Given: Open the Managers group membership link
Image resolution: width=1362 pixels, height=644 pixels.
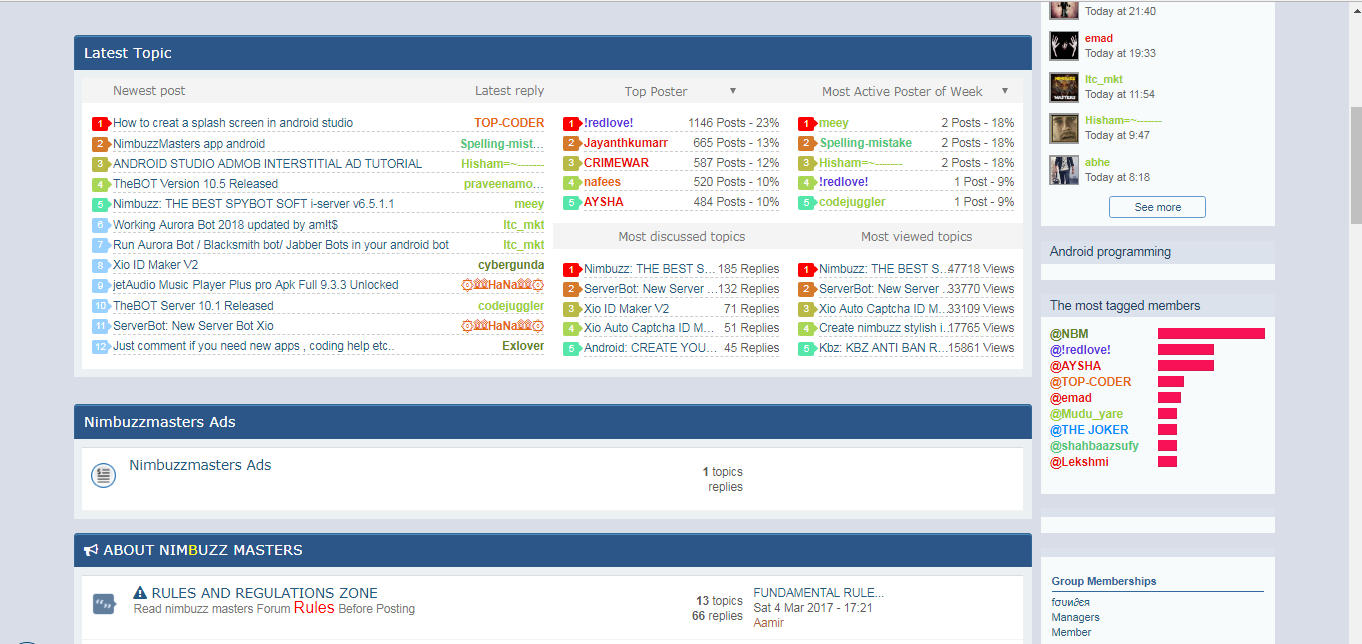Looking at the screenshot, I should 1075,617.
